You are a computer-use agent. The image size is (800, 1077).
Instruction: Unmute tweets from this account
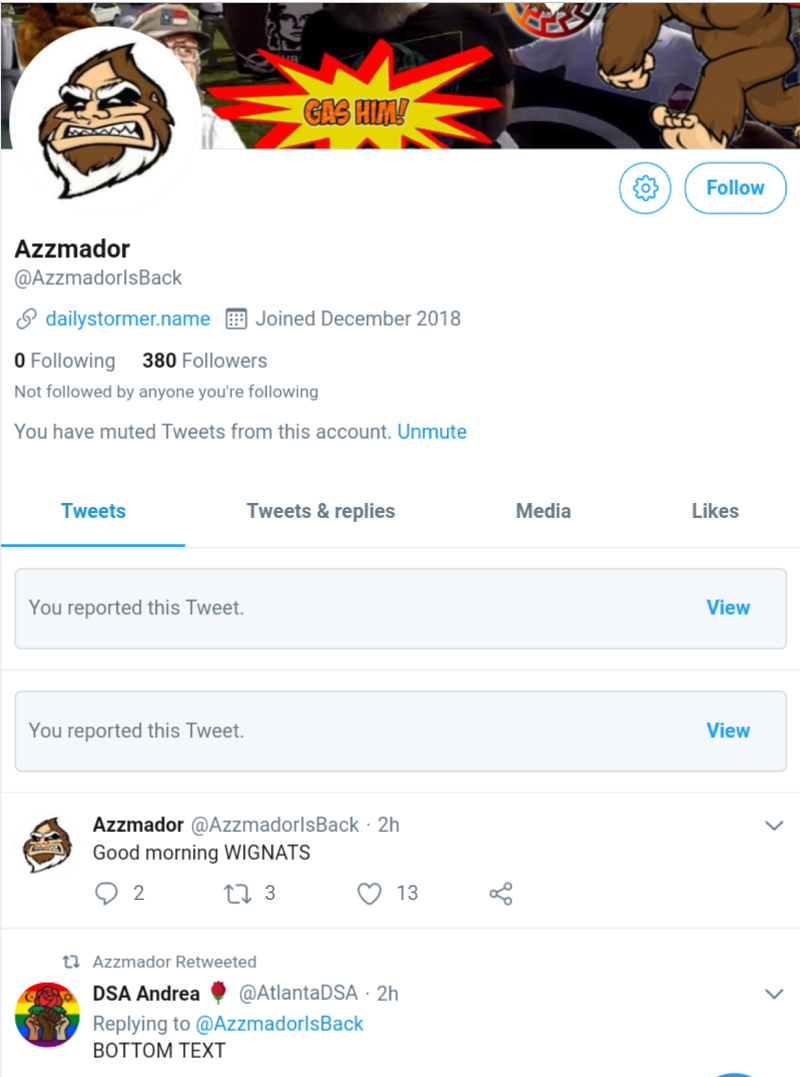pyautogui.click(x=432, y=432)
